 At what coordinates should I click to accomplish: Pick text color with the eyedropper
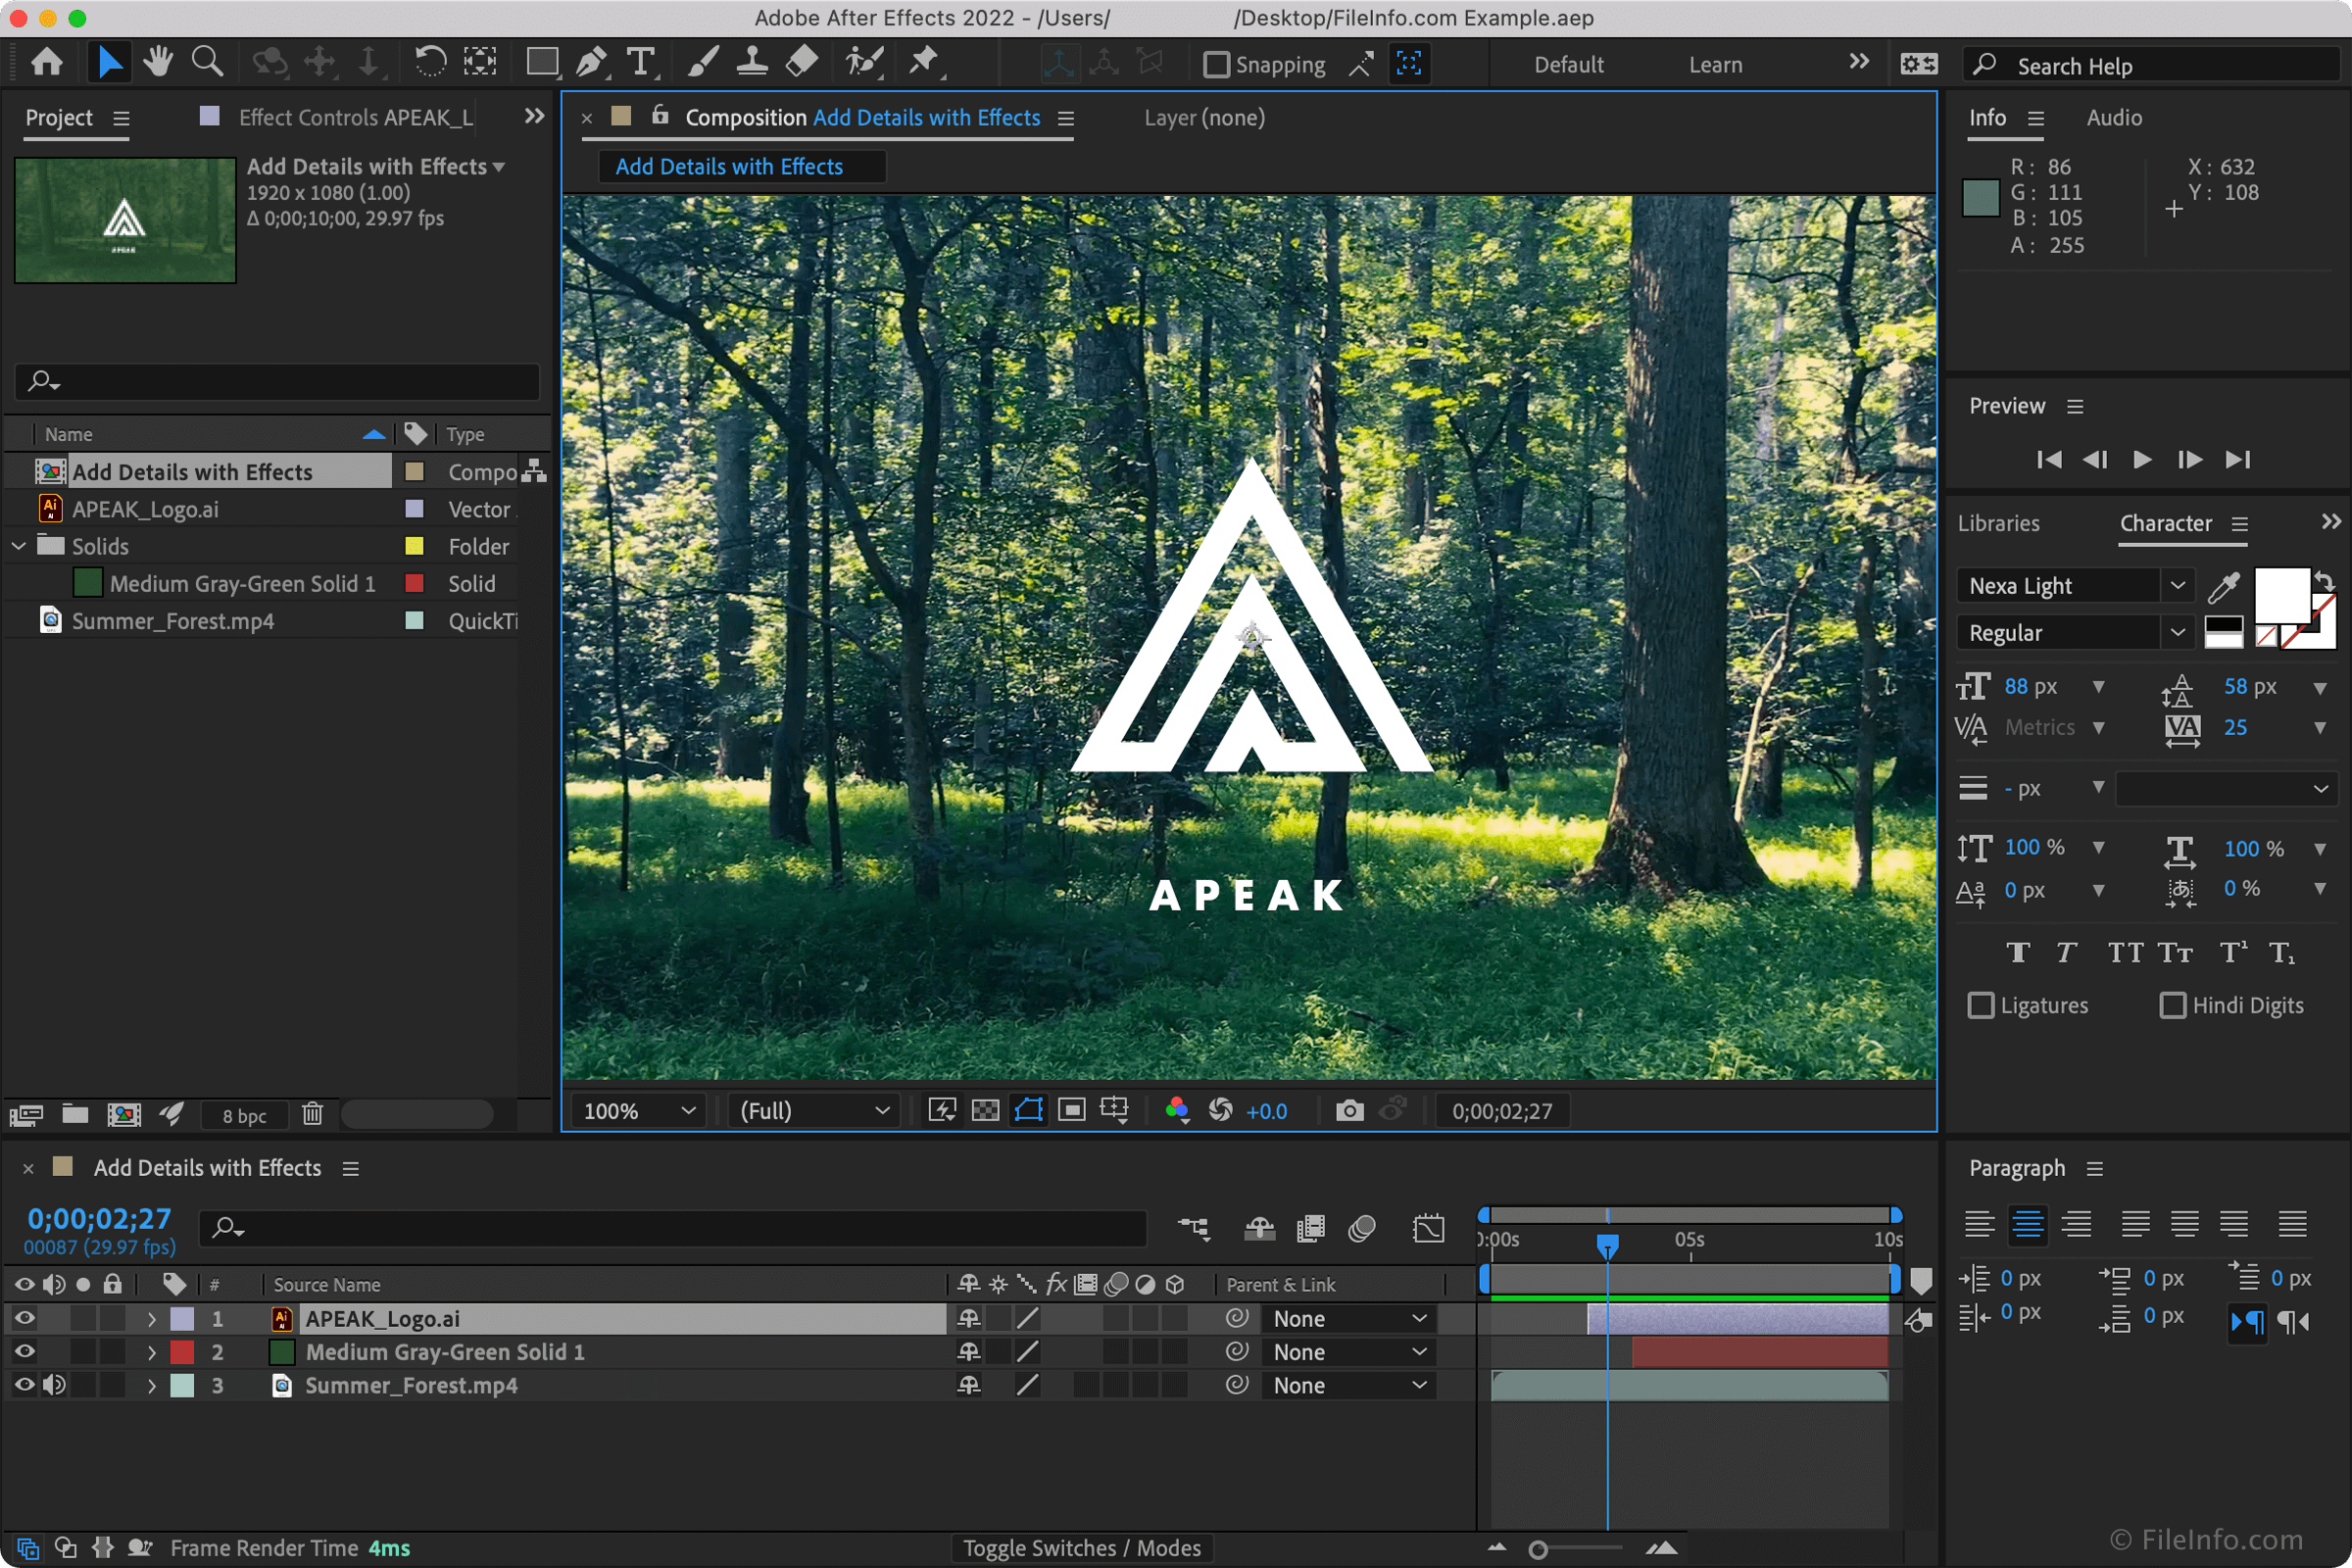2223,587
